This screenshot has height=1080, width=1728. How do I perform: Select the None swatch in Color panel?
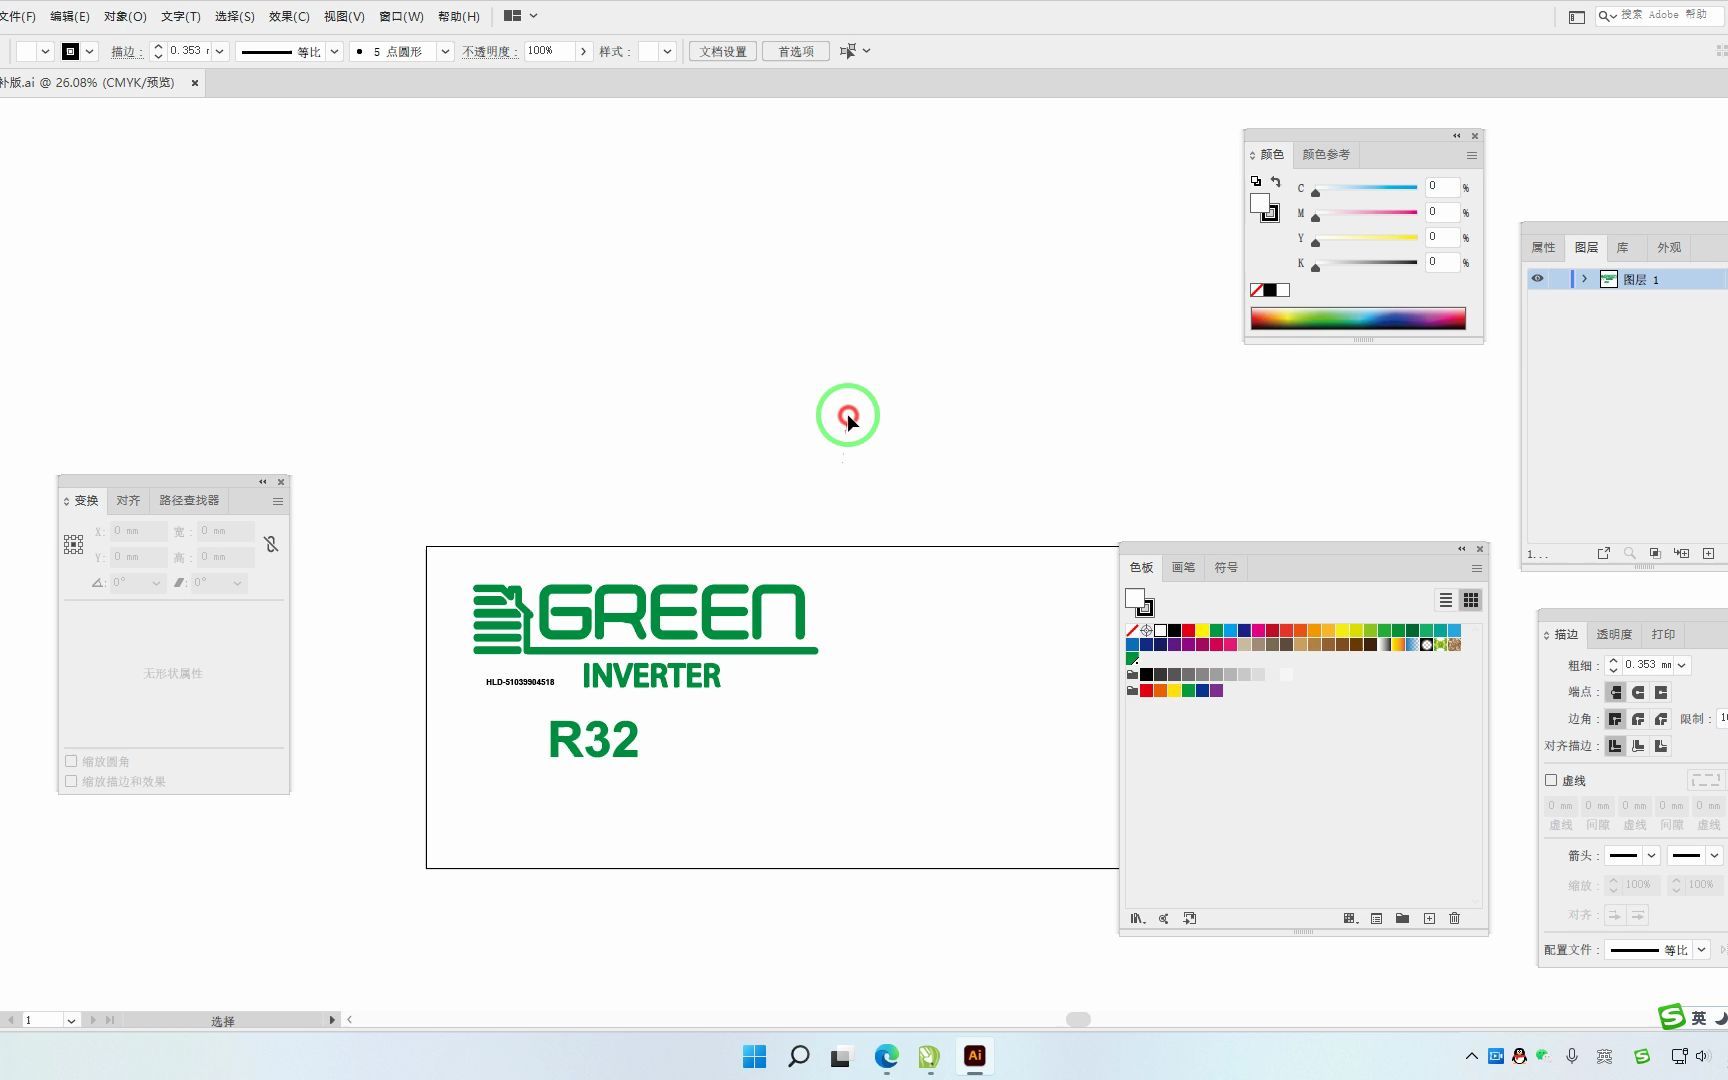1256,290
